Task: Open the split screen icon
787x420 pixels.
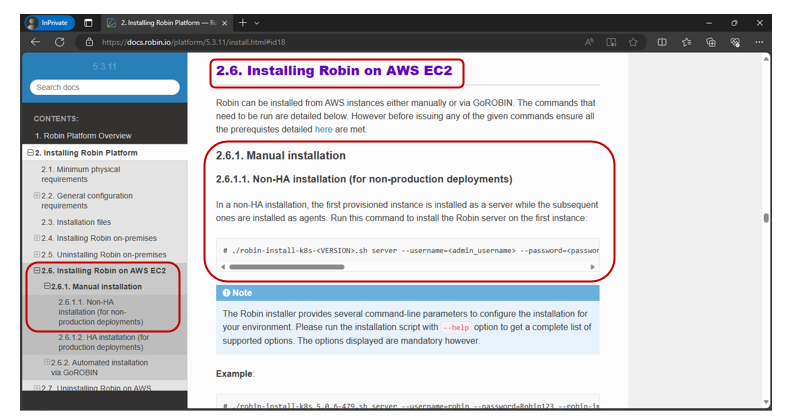Action: coord(662,42)
